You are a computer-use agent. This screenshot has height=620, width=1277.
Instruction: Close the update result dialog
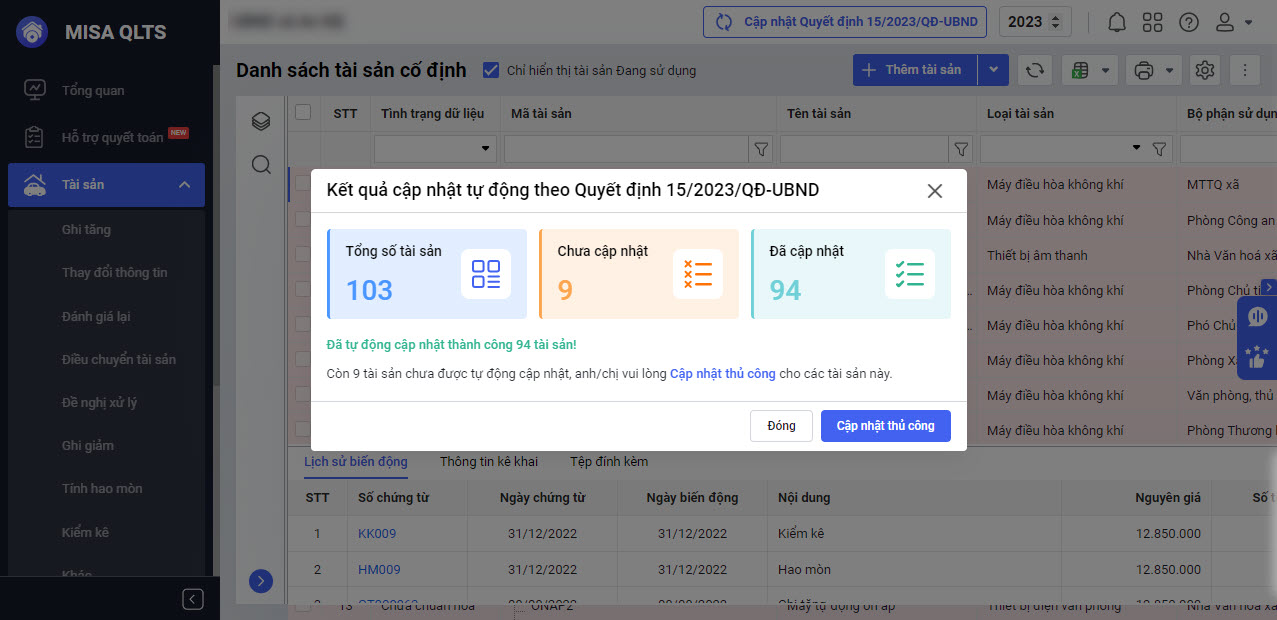tap(934, 191)
